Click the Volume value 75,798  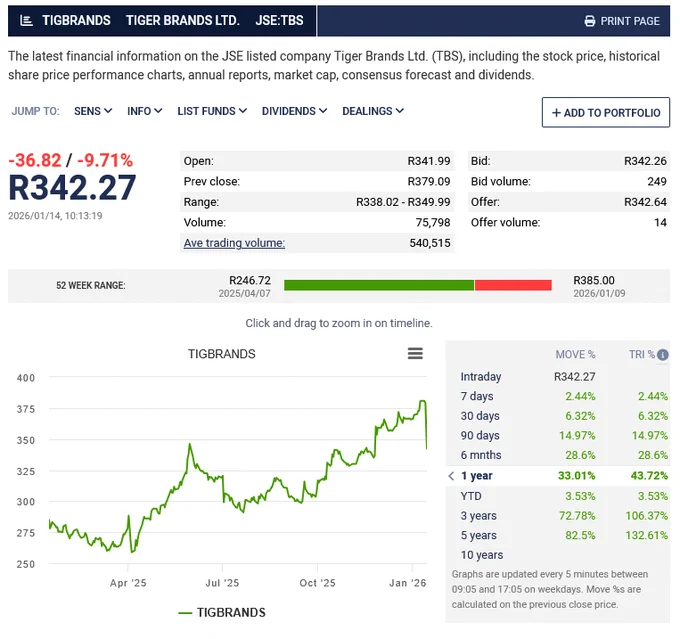click(x=433, y=222)
